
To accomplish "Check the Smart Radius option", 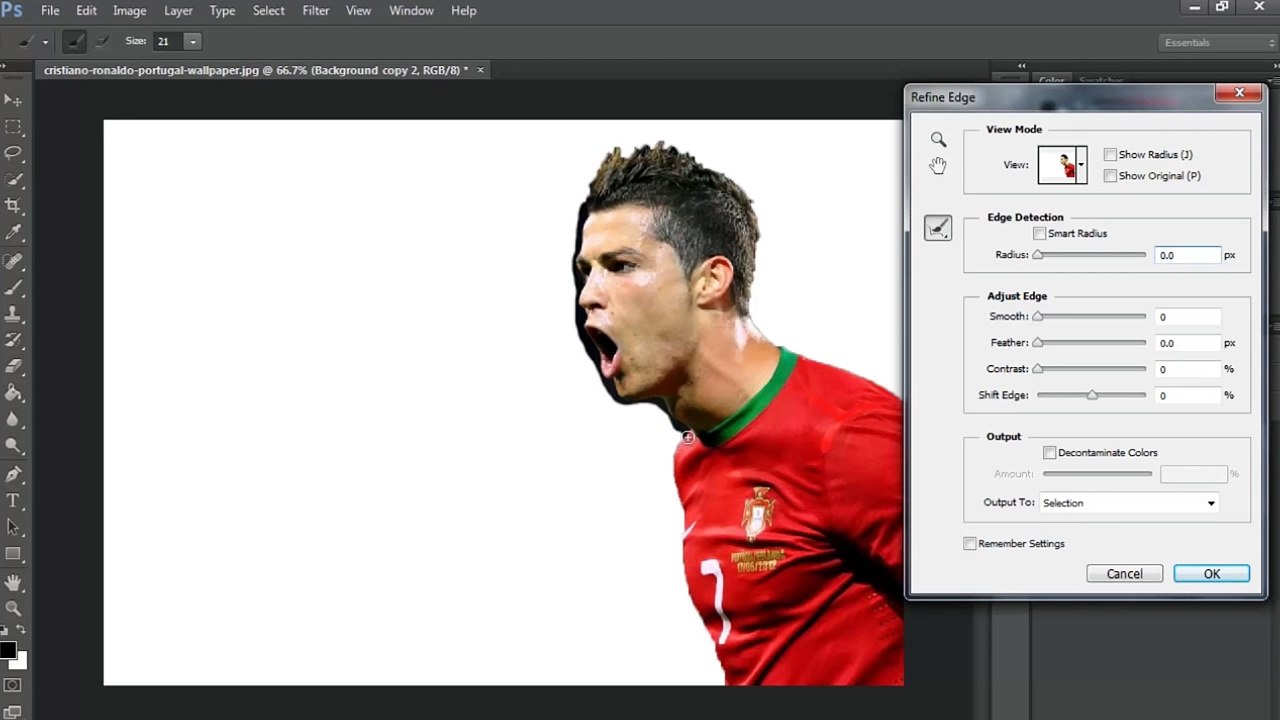I will [1040, 234].
